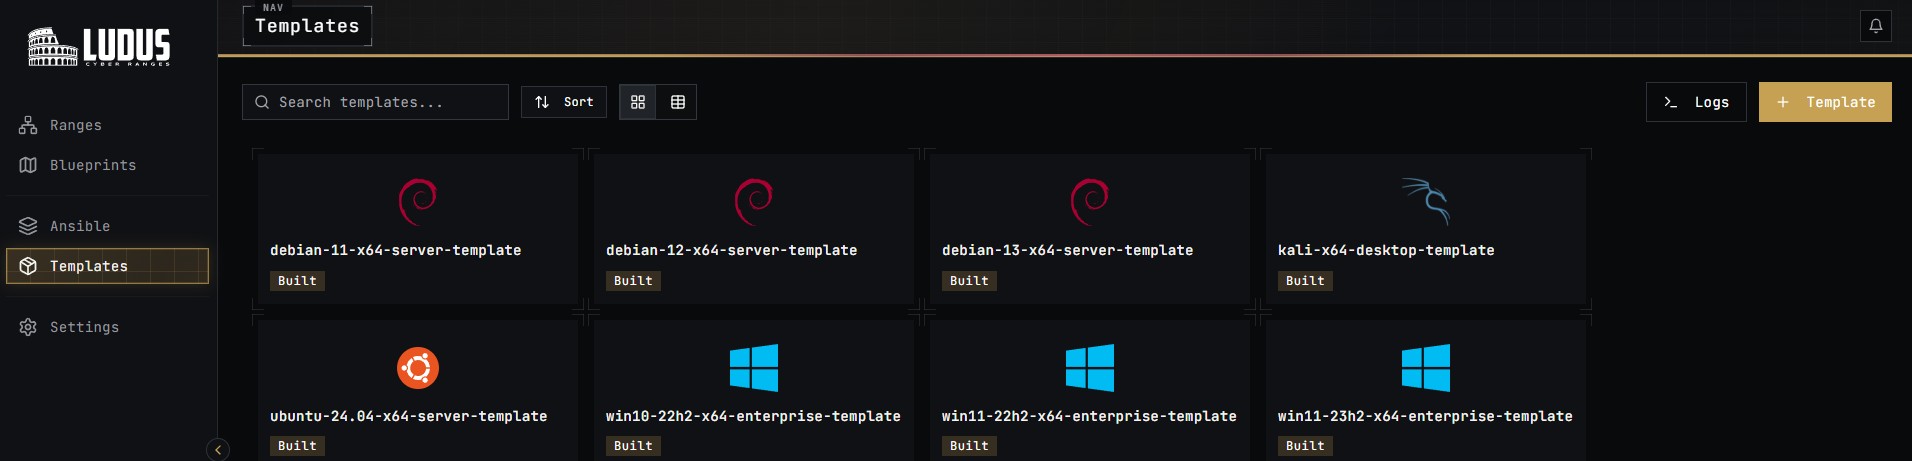The height and width of the screenshot is (461, 1912).
Task: Click Built badge on debian-13 card
Action: (969, 281)
